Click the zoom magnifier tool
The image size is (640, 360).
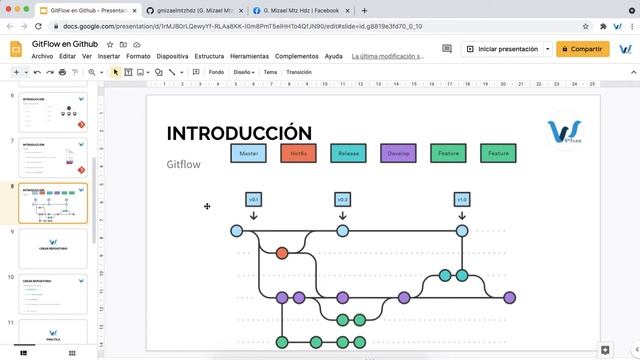point(92,72)
